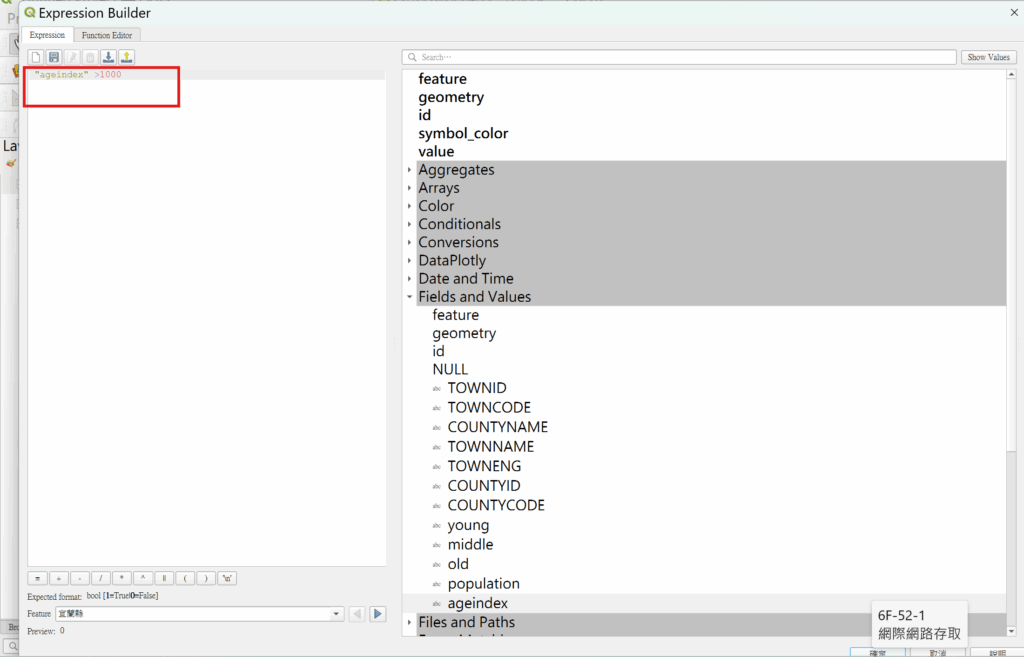Select the symbol_color item
Viewport: 1024px width, 657px height.
point(463,133)
